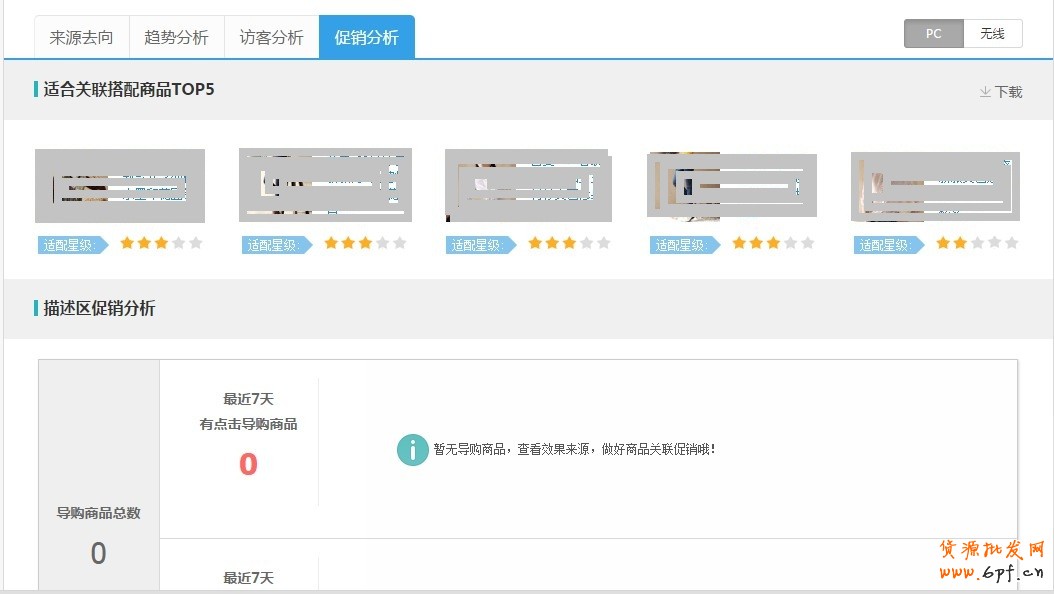
Task: Click the download icon beside 下载
Action: (984, 91)
